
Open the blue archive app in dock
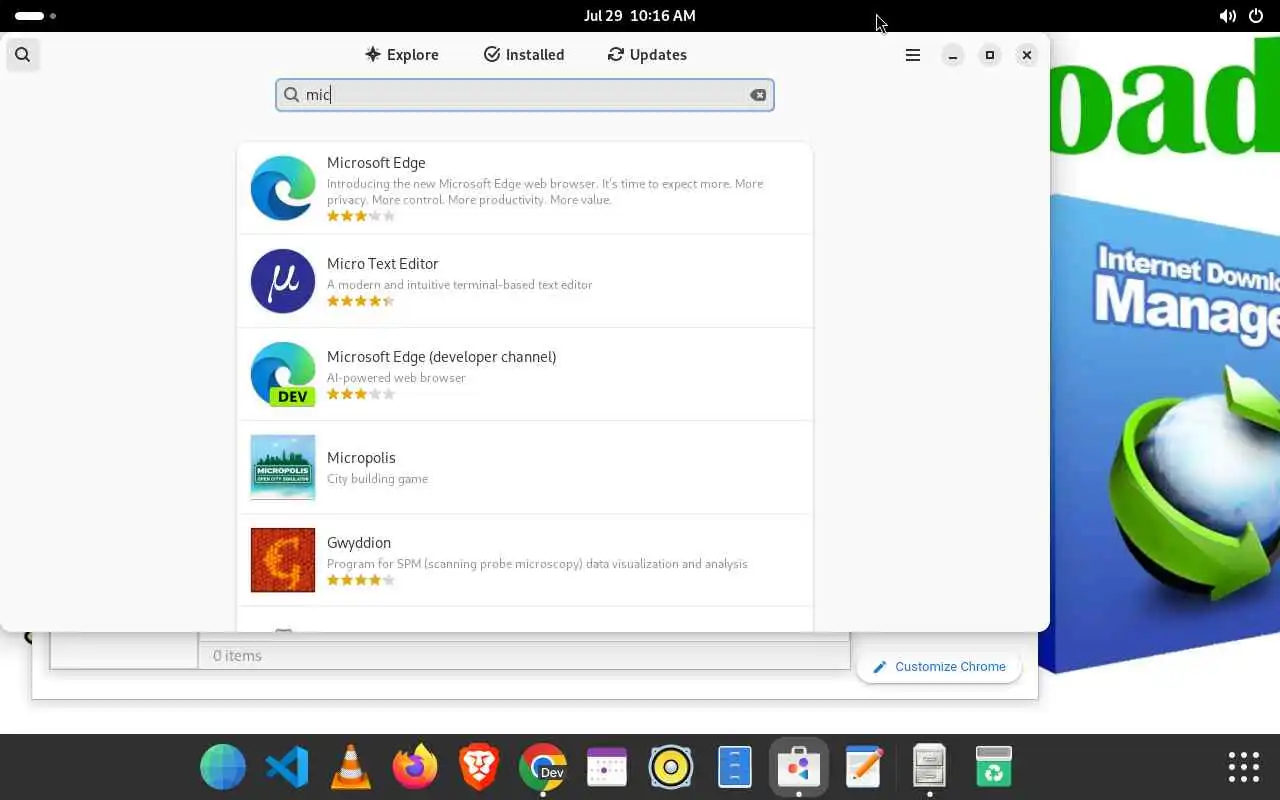click(735, 768)
